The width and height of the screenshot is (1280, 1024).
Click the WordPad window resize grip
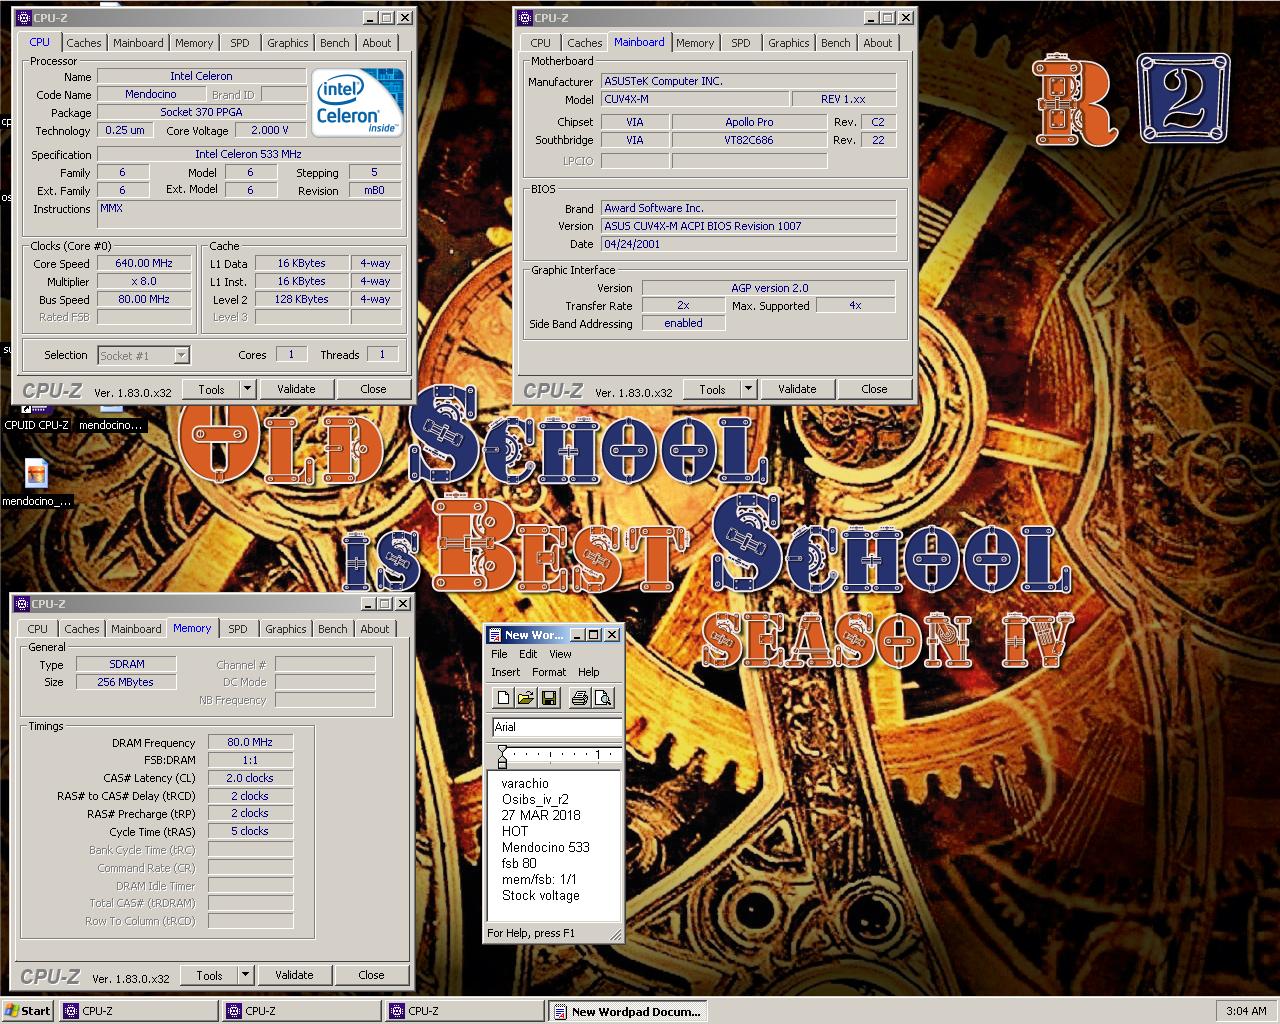pos(616,935)
